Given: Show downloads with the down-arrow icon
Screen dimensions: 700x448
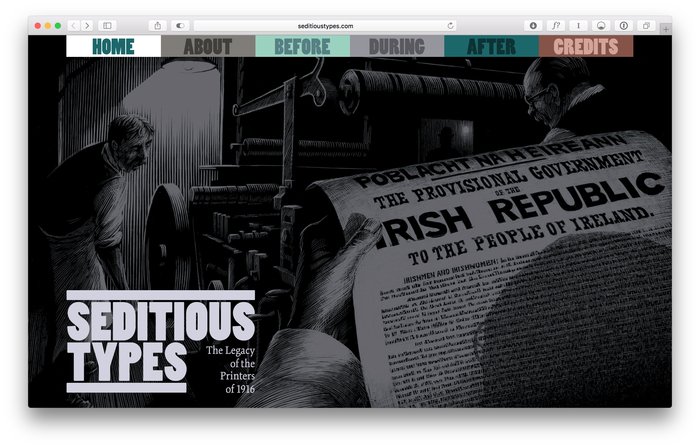Looking at the screenshot, I should click(533, 26).
